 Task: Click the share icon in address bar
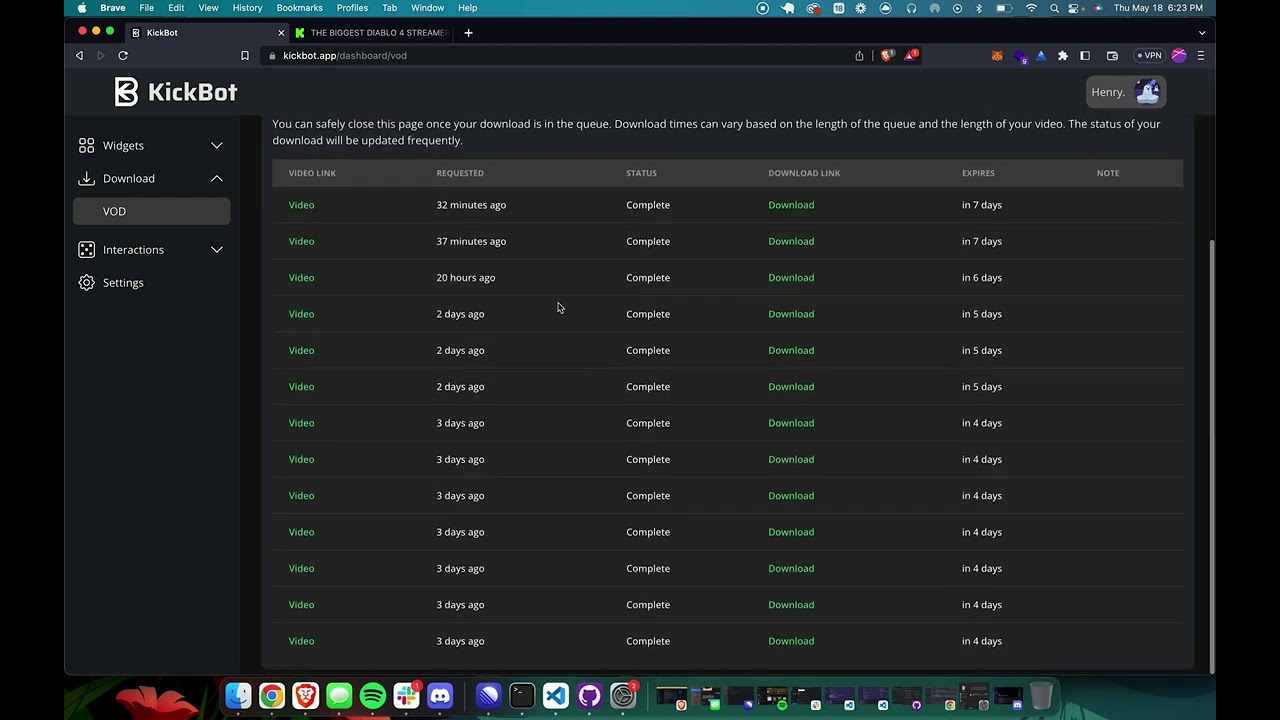[859, 56]
